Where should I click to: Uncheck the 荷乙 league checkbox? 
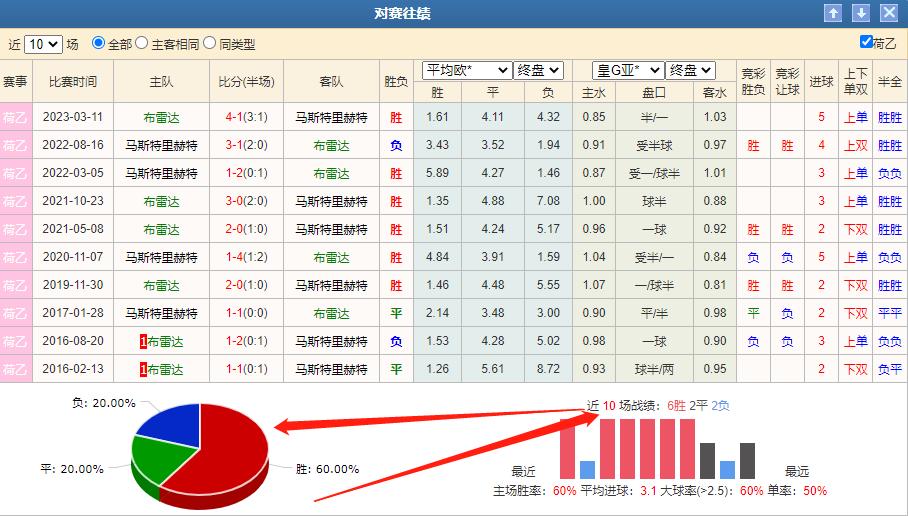pyautogui.click(x=866, y=42)
